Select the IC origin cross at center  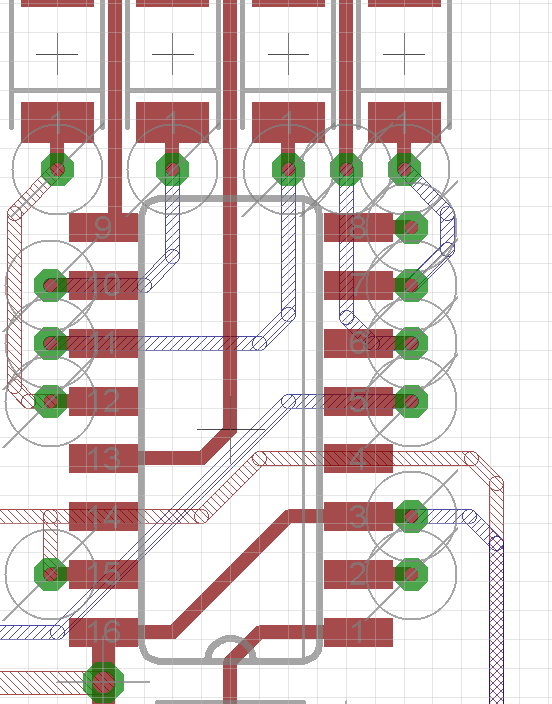tap(231, 430)
